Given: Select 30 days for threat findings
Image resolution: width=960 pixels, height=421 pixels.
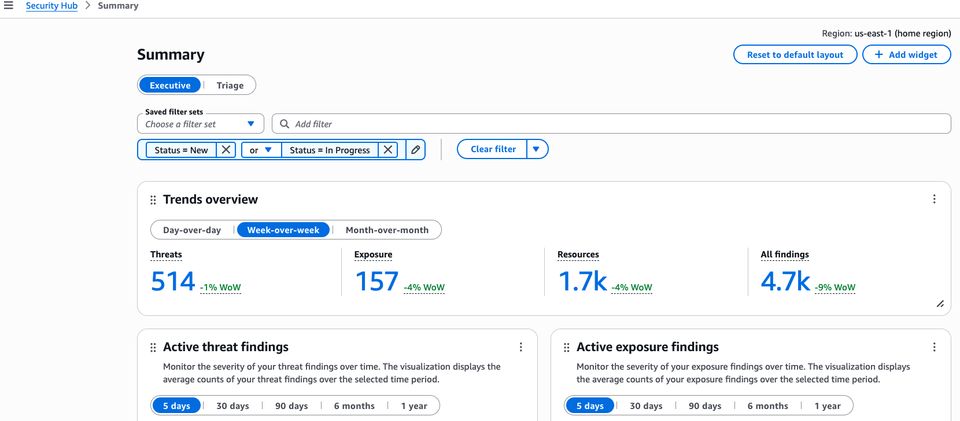Looking at the screenshot, I should pyautogui.click(x=232, y=406).
